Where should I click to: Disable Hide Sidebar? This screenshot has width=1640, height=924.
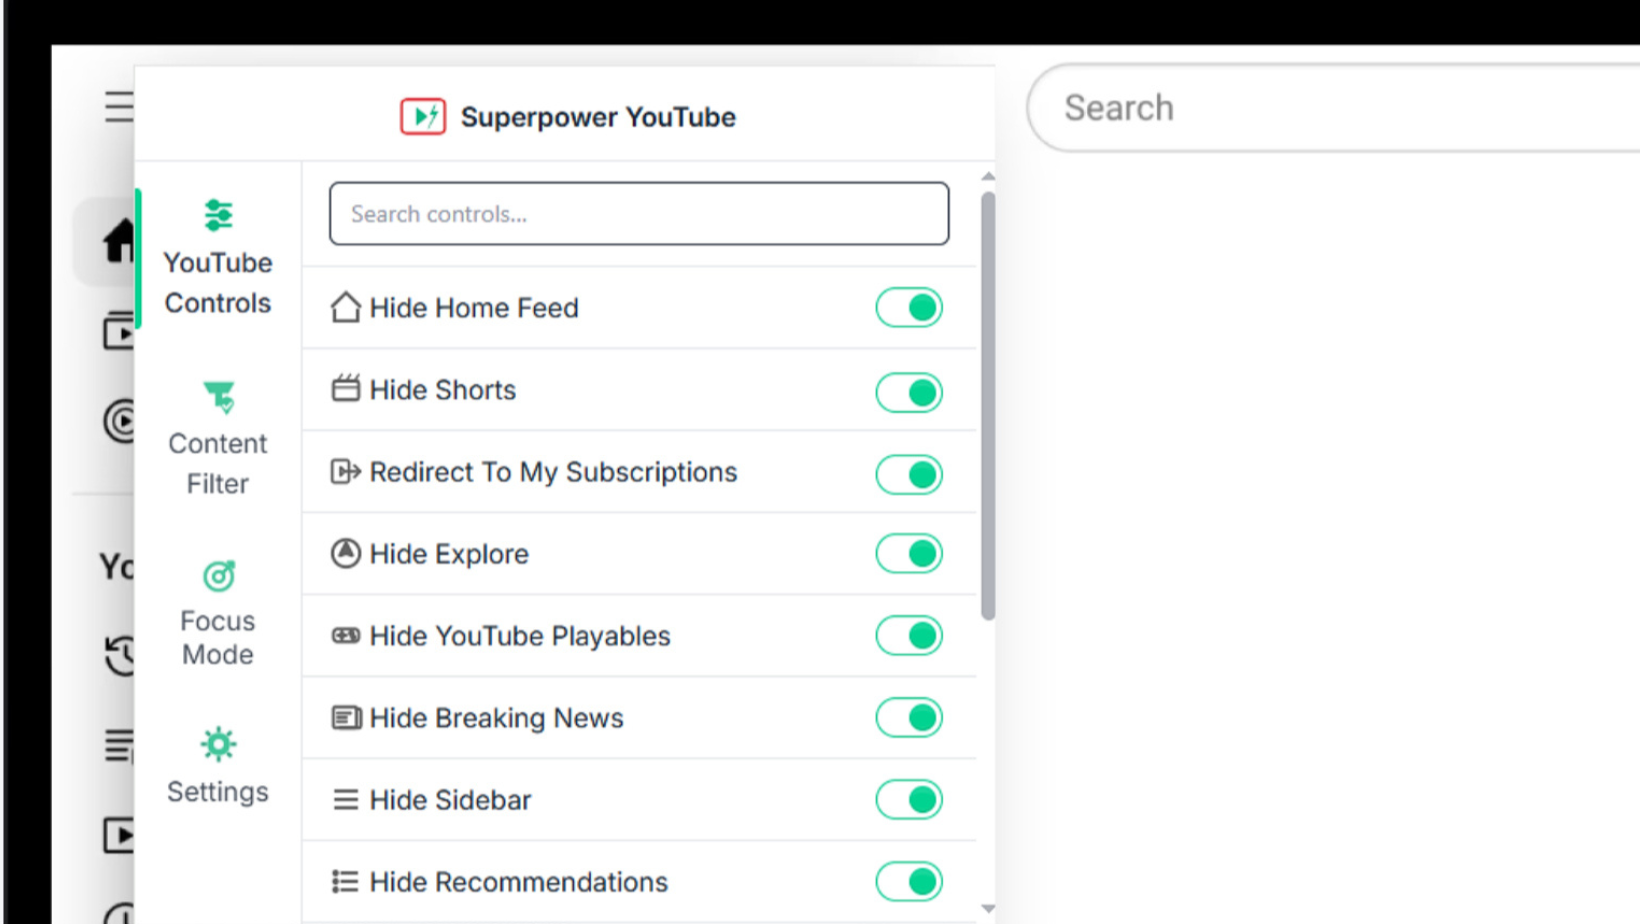908,799
